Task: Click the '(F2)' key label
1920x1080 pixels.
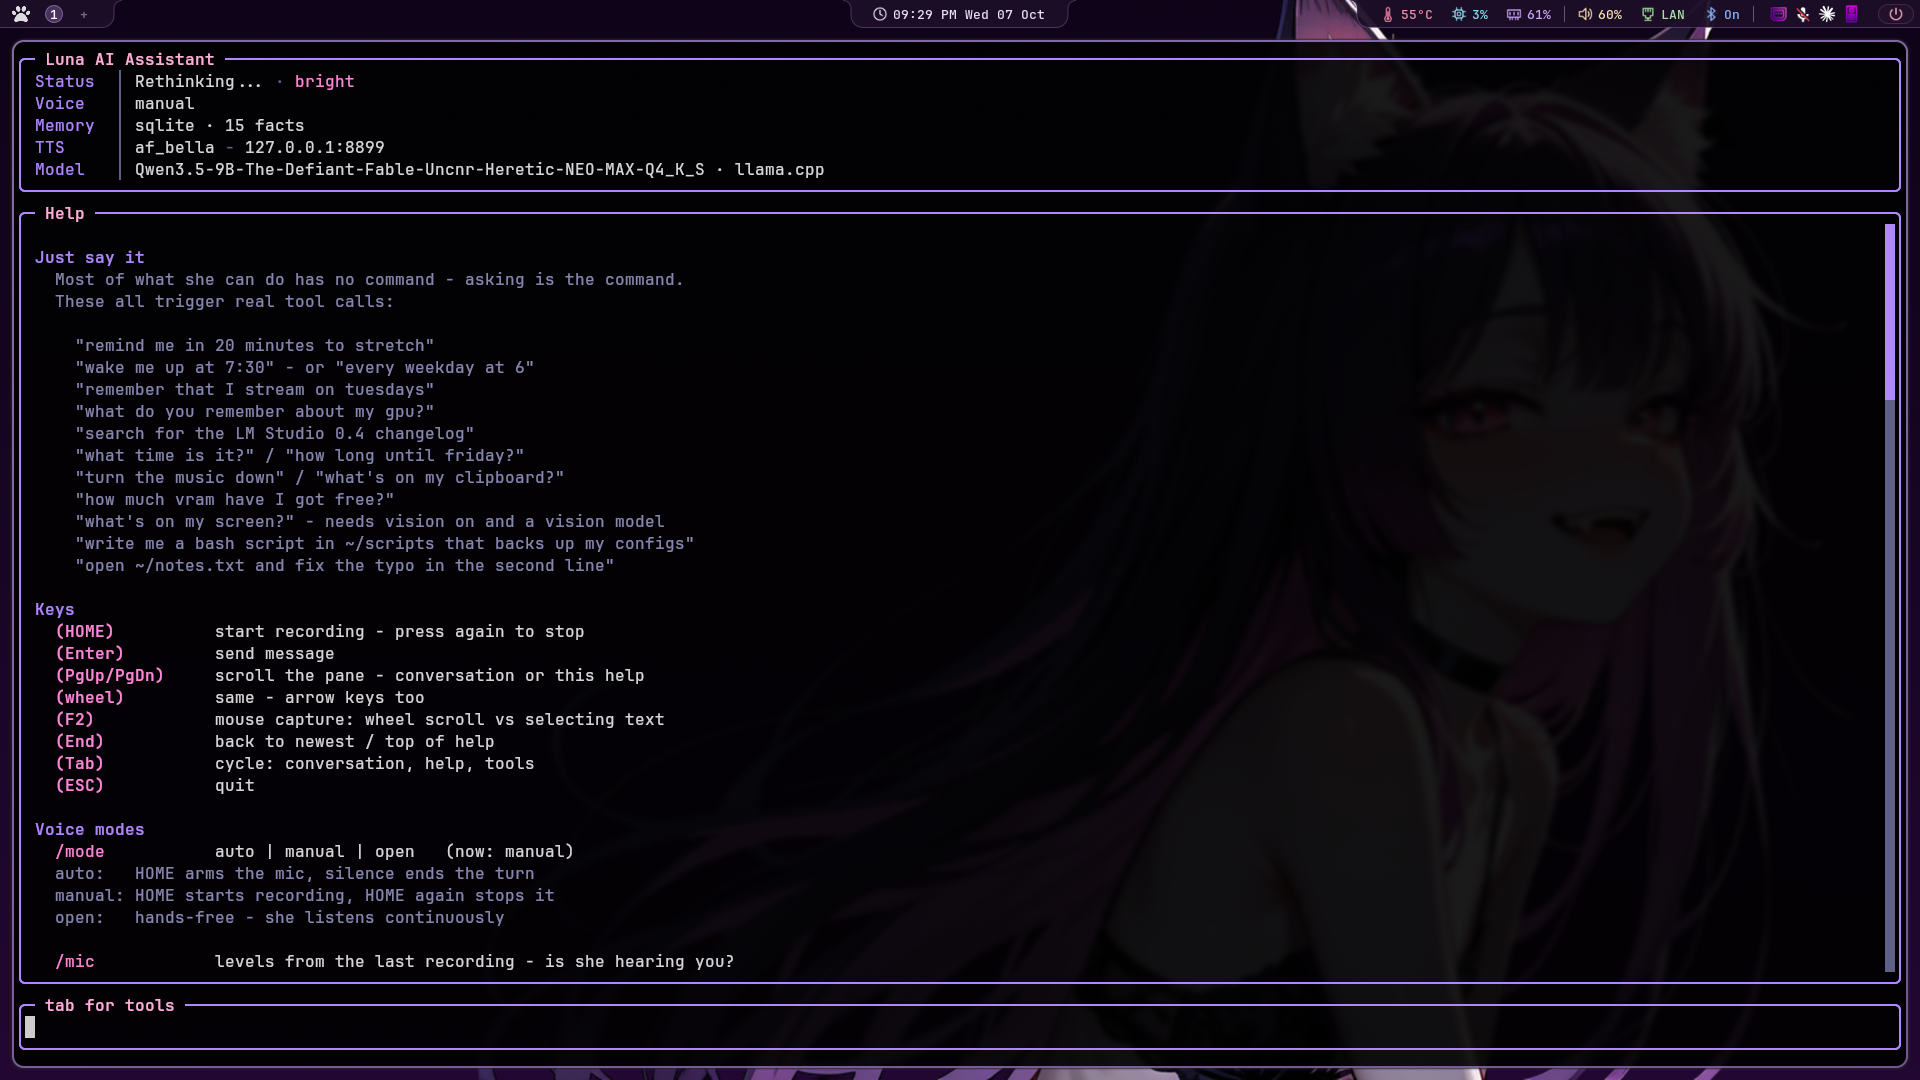Action: 75,720
